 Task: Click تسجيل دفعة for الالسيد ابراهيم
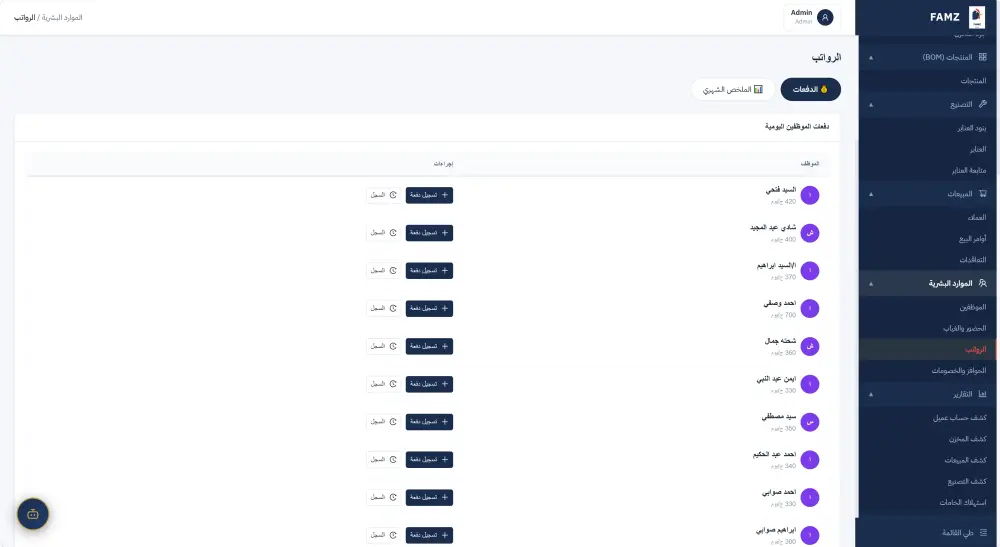[x=429, y=270]
